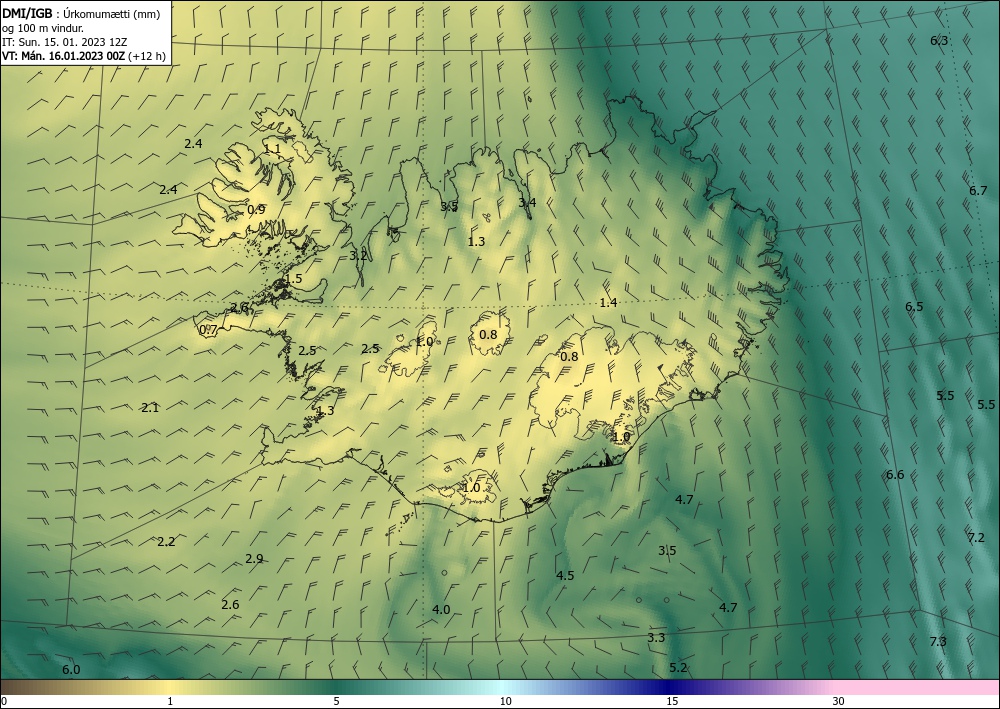Click the 2.1 value on the map
This screenshot has width=1000, height=709.
(150, 408)
